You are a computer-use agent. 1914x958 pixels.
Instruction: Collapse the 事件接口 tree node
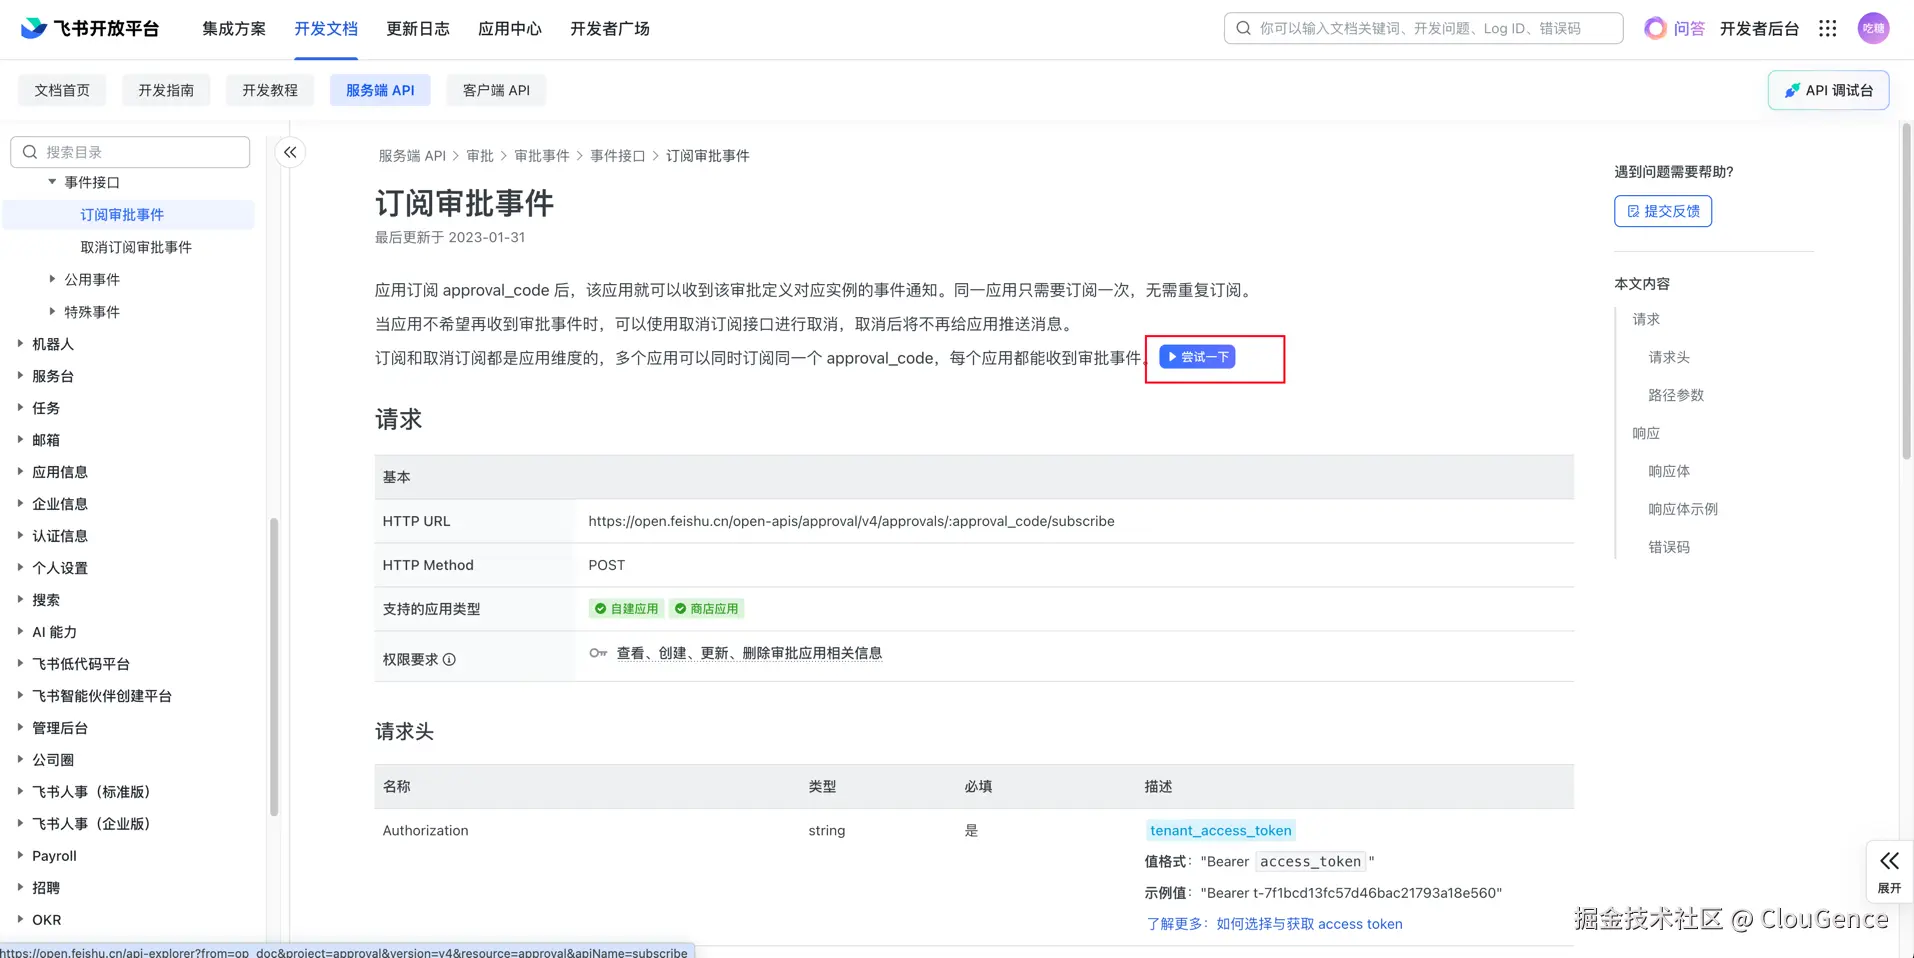click(x=52, y=182)
